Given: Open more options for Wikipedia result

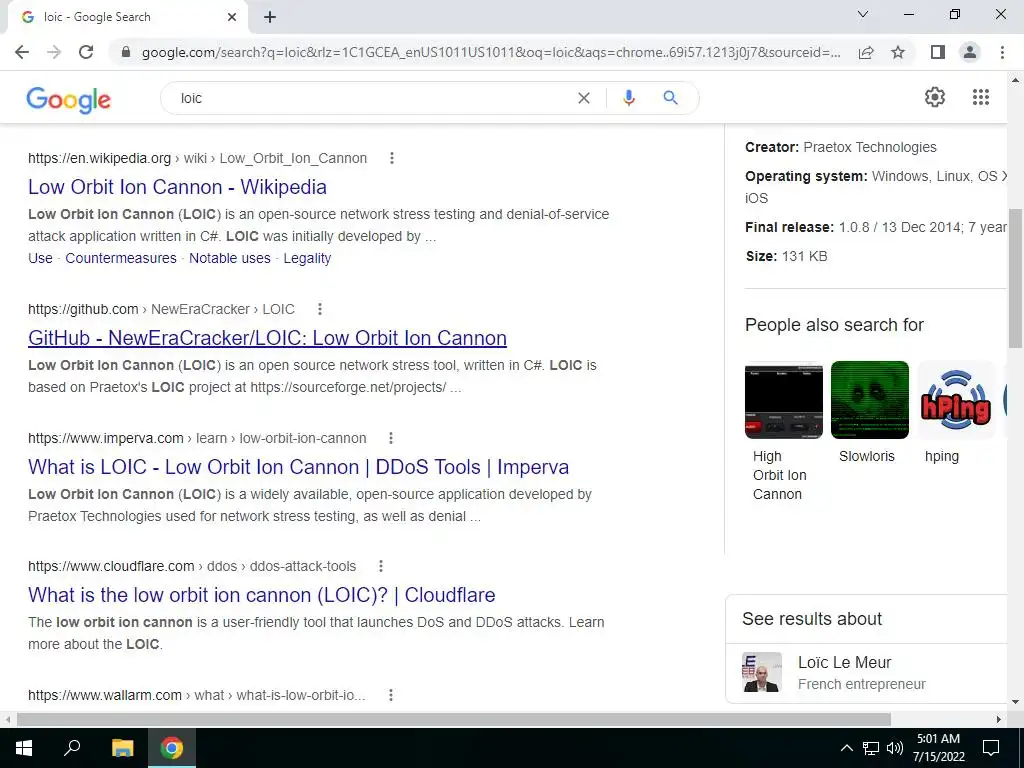Looking at the screenshot, I should pyautogui.click(x=392, y=158).
